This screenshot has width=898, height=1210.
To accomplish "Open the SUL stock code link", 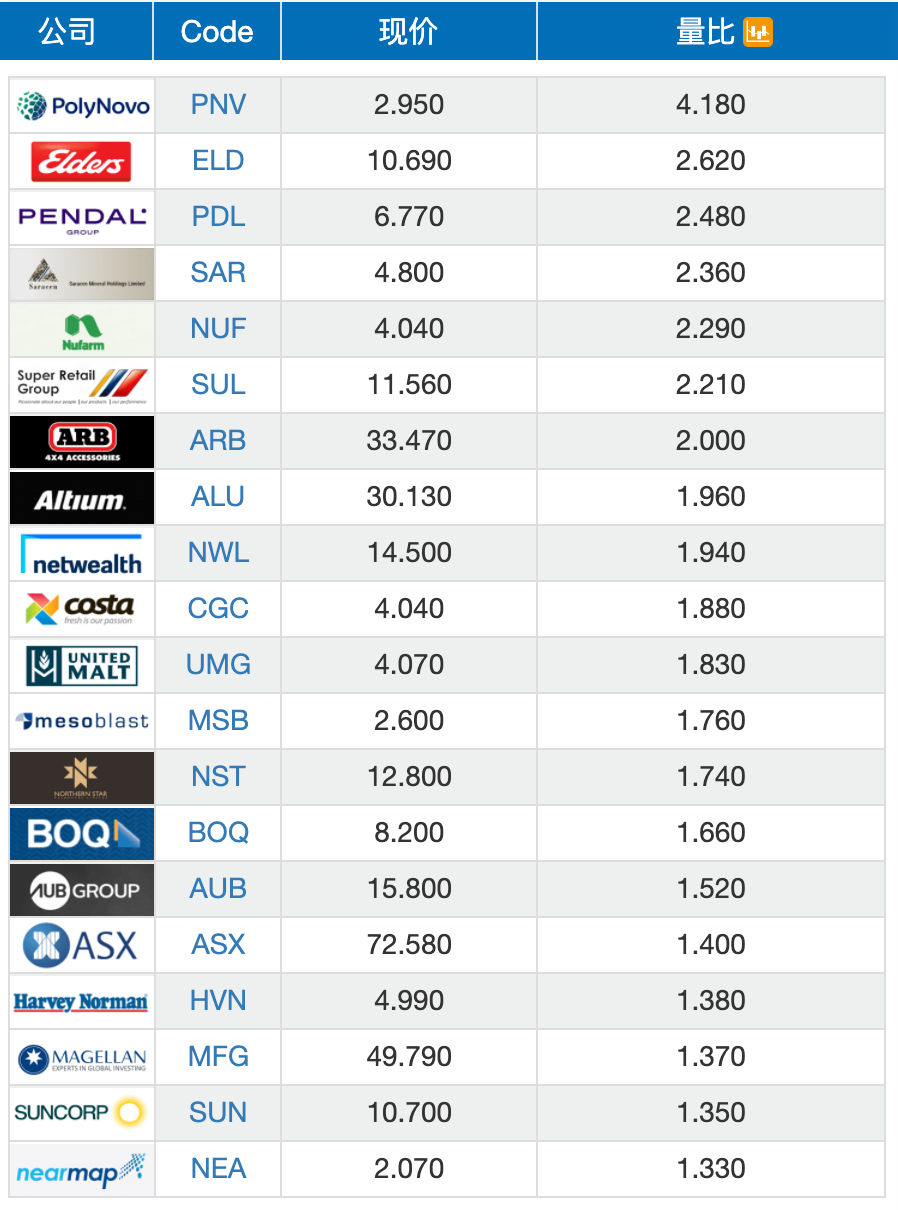I will click(218, 385).
